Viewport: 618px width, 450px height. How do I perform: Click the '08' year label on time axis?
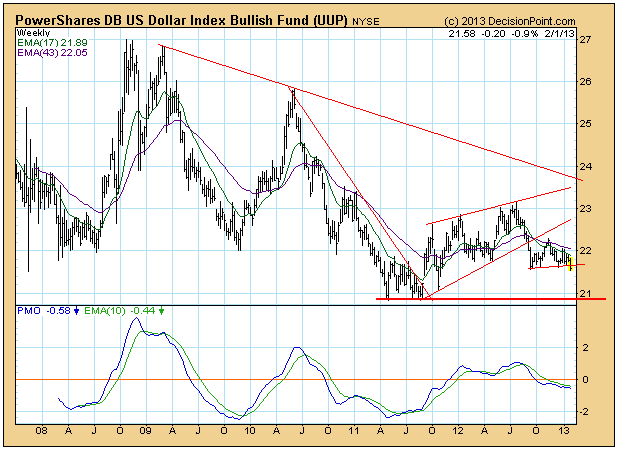[41, 430]
